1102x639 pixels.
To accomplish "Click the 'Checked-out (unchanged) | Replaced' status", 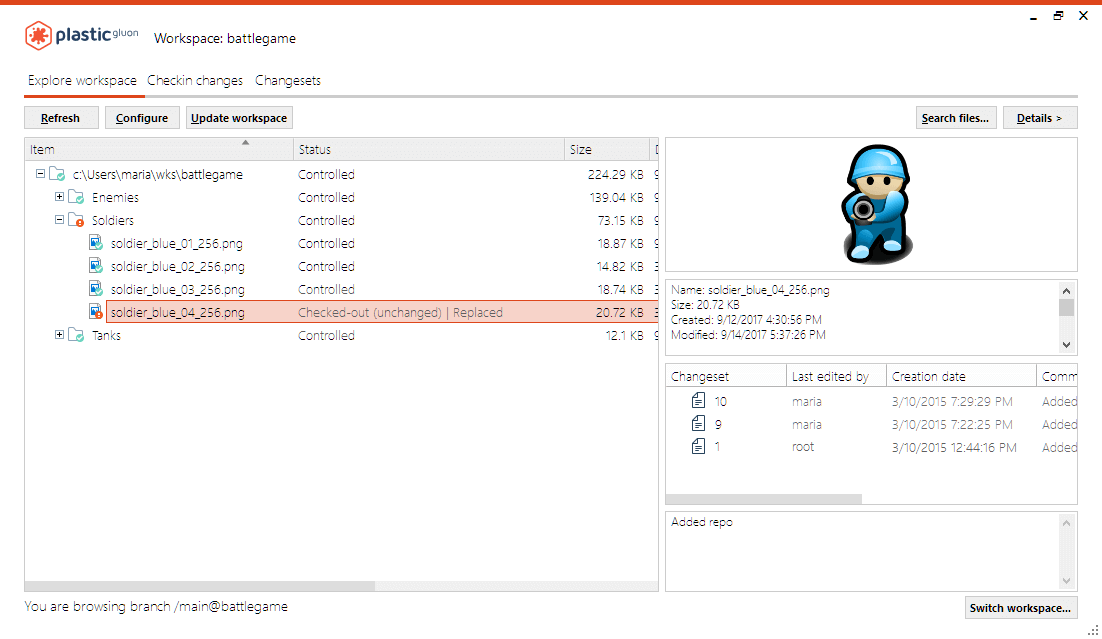I will click(x=400, y=313).
